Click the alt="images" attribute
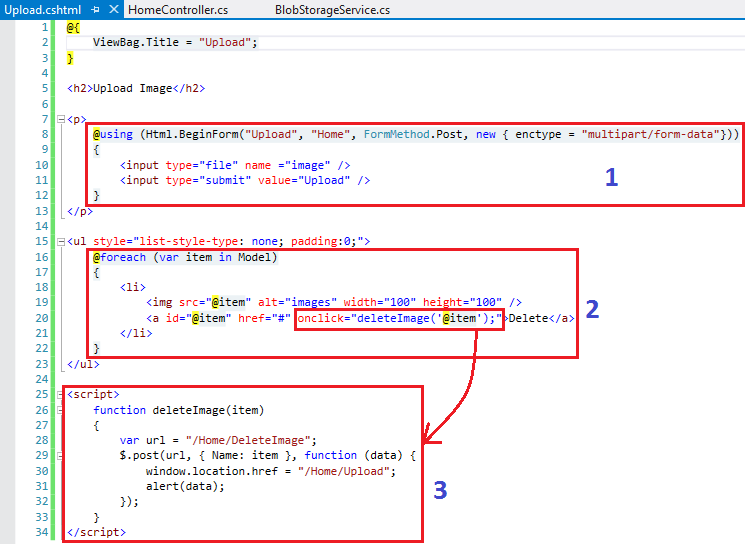Viewport: 745px width, 544px height. [297, 302]
